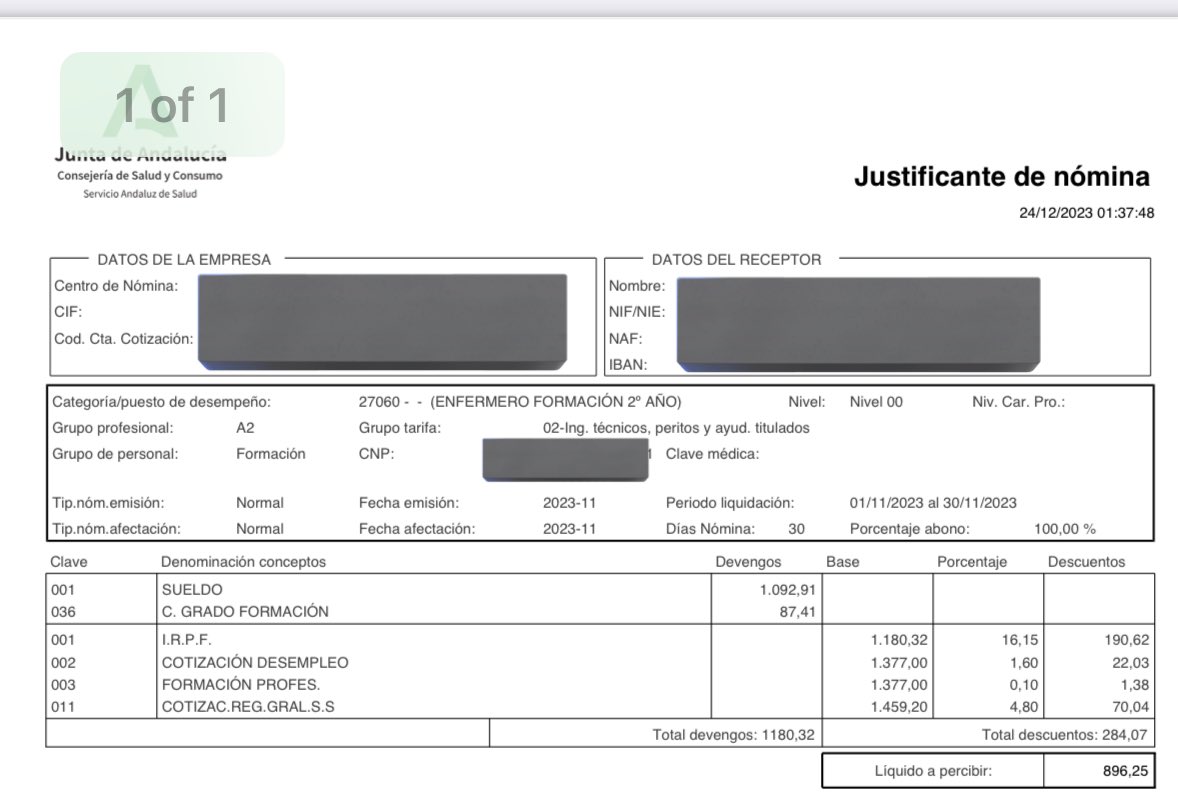Click the base amount "1.459,20"

tap(899, 706)
